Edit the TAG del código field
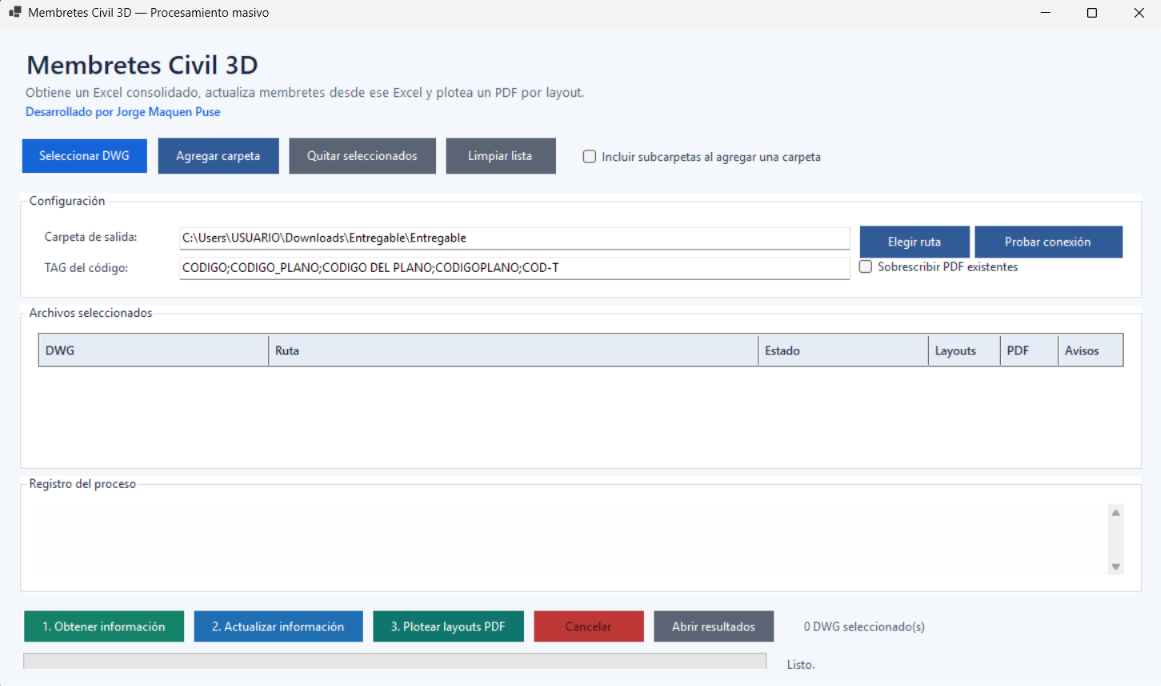The height and width of the screenshot is (686, 1161). click(x=515, y=267)
